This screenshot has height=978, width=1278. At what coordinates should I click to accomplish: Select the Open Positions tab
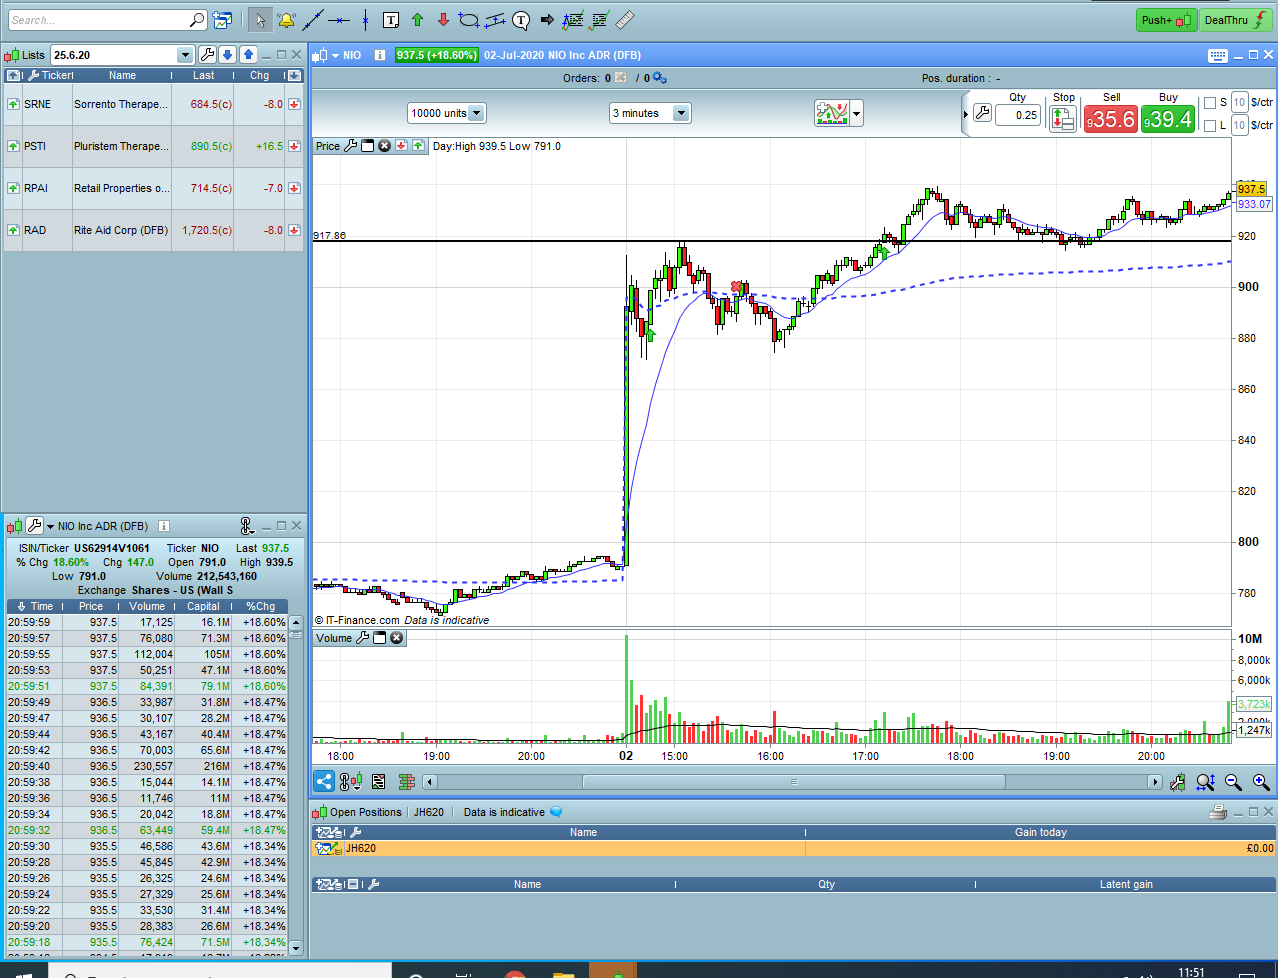coord(366,812)
